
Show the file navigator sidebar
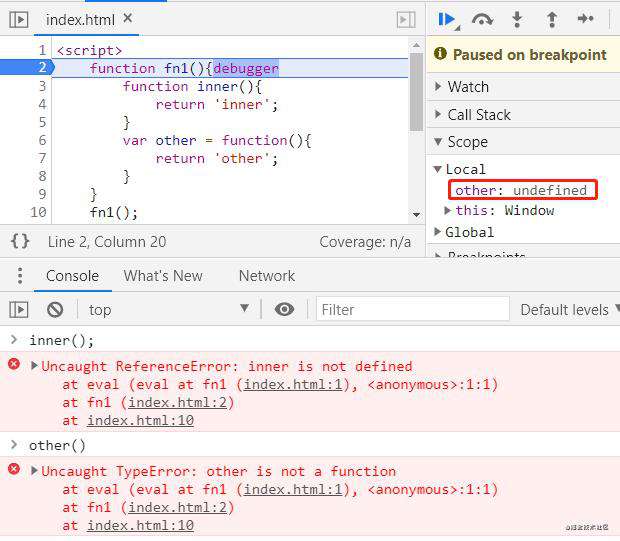[19, 19]
